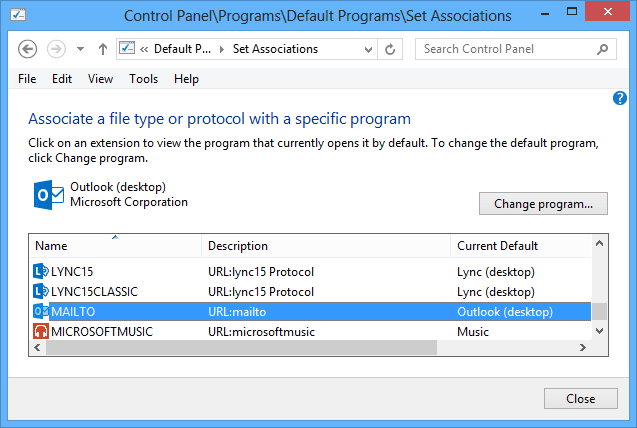Maximize the Set Associations window

pos(572,11)
